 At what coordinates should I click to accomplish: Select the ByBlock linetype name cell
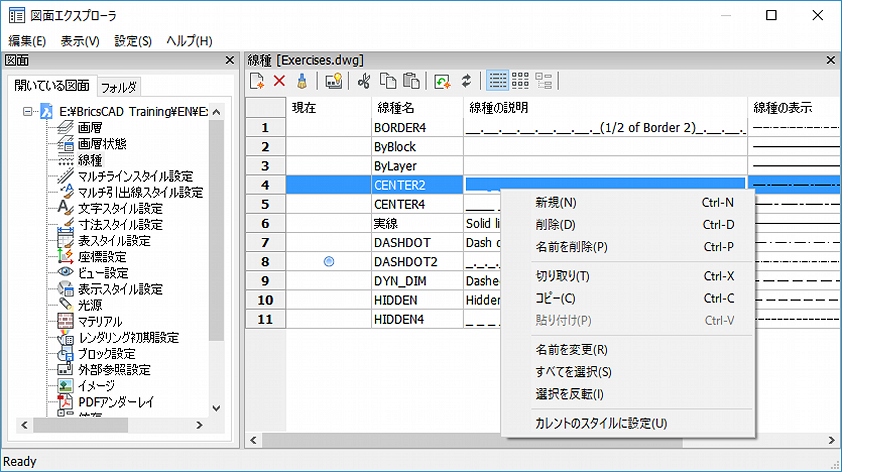[417, 147]
